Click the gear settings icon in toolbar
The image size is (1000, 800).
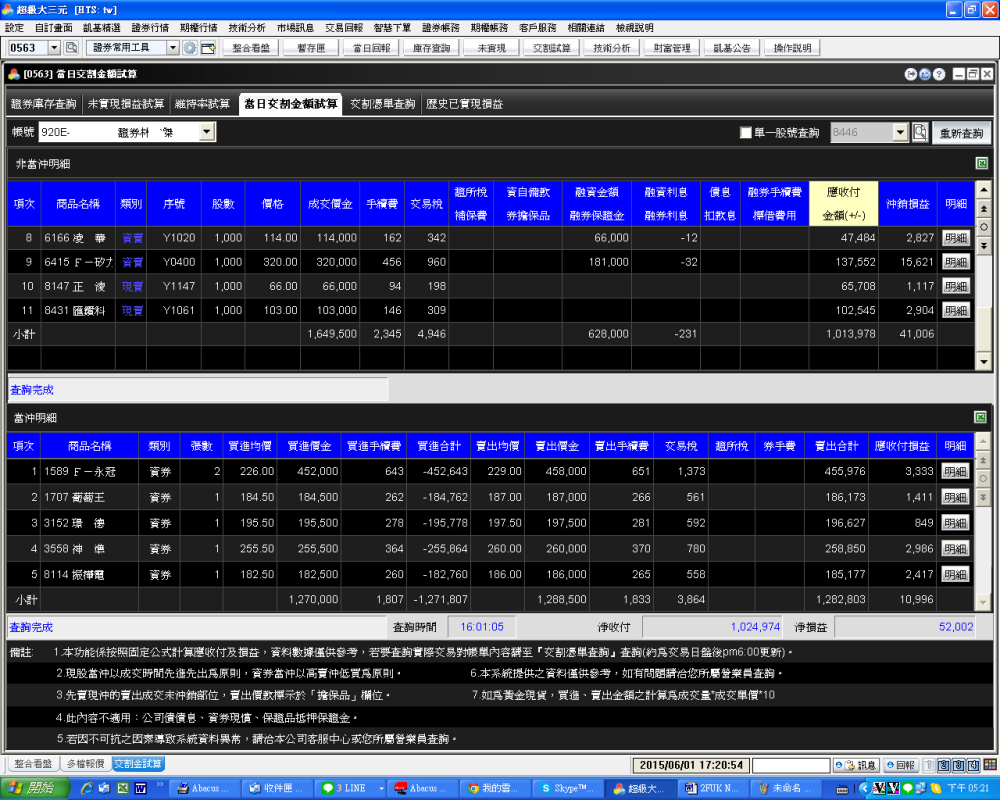[190, 48]
